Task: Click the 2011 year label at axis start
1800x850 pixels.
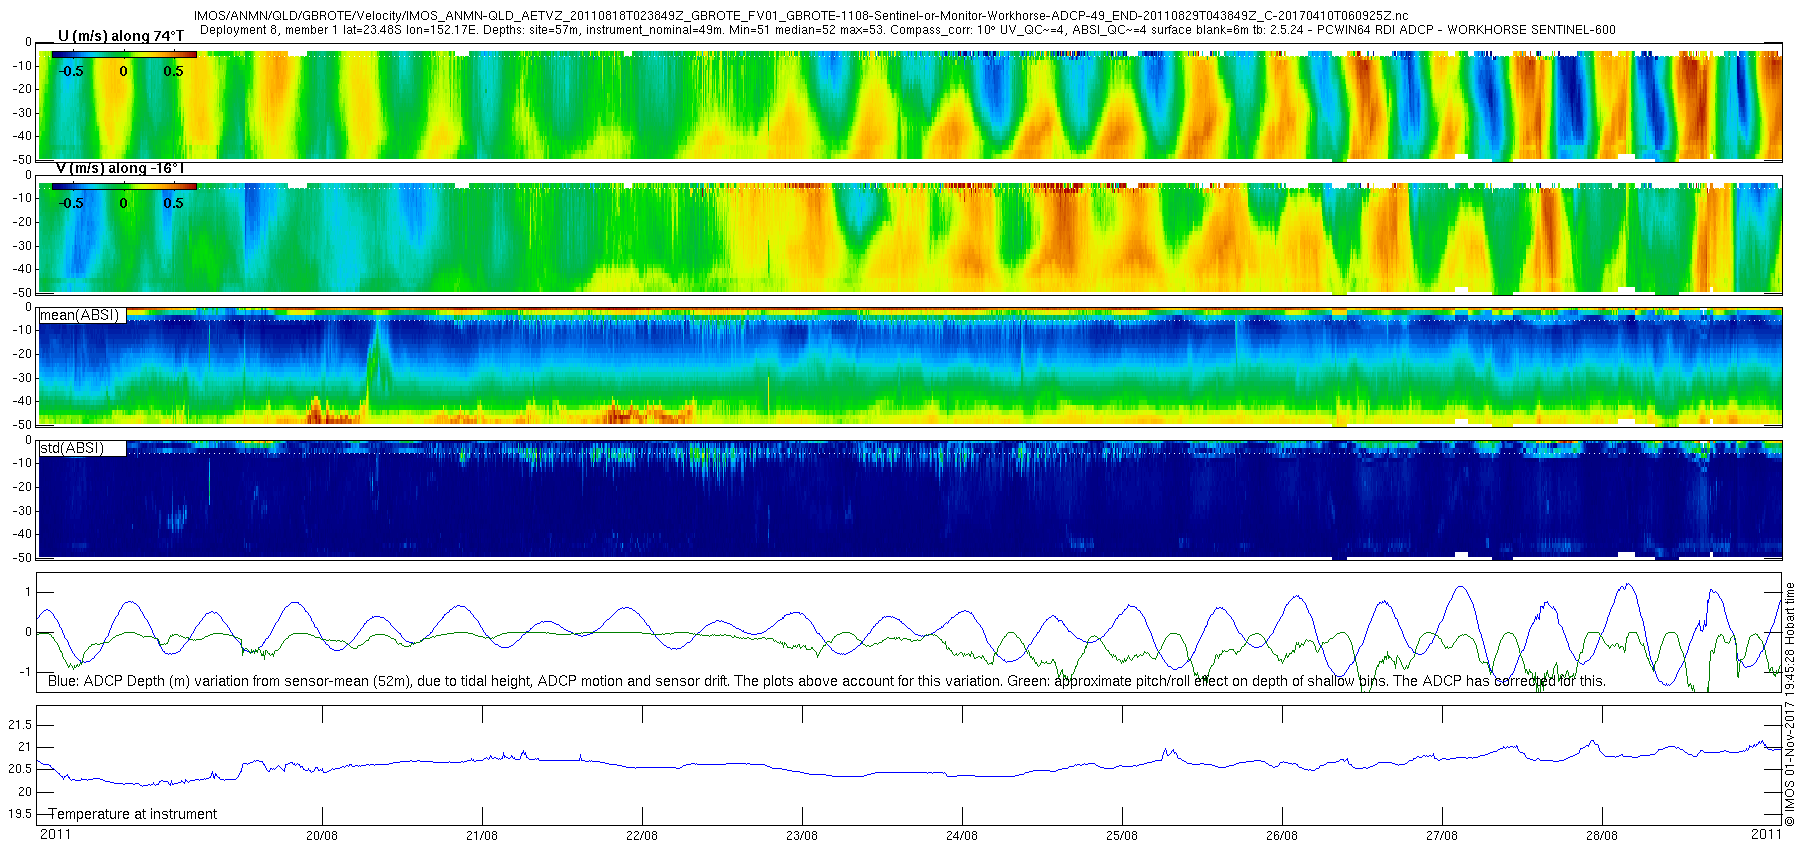Action: 55,834
